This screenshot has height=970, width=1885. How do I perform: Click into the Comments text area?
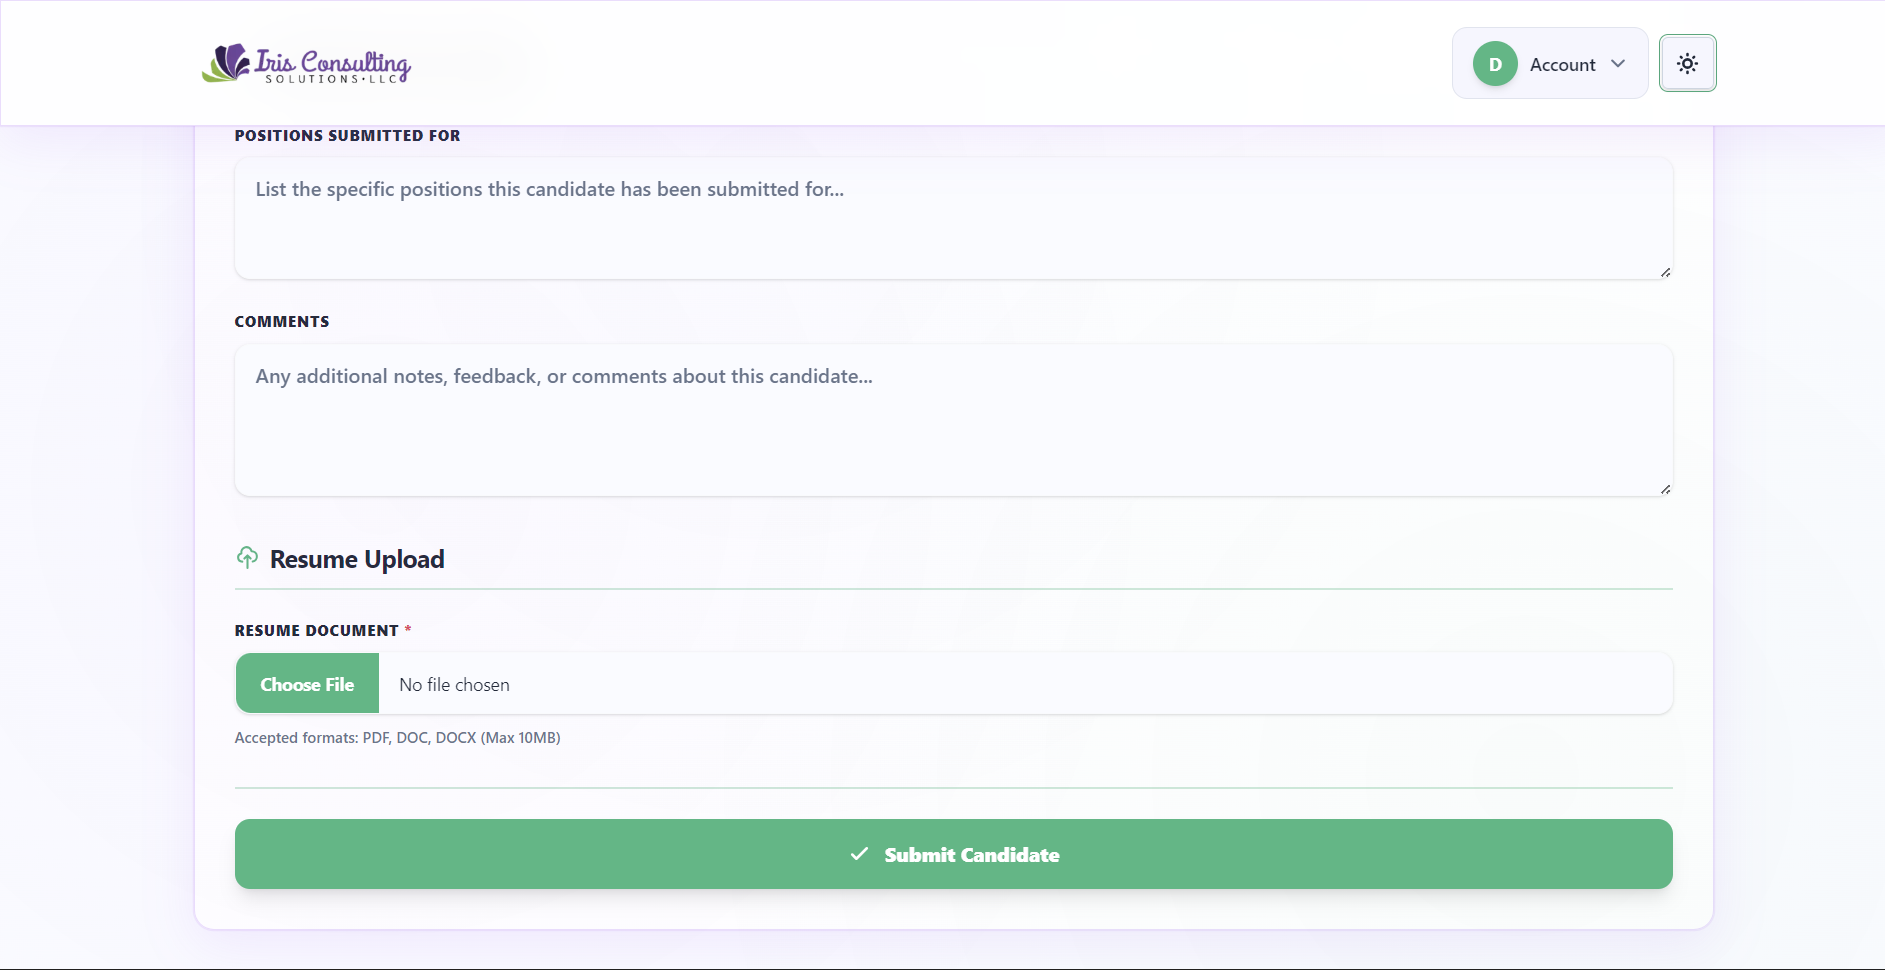pyautogui.click(x=952, y=420)
